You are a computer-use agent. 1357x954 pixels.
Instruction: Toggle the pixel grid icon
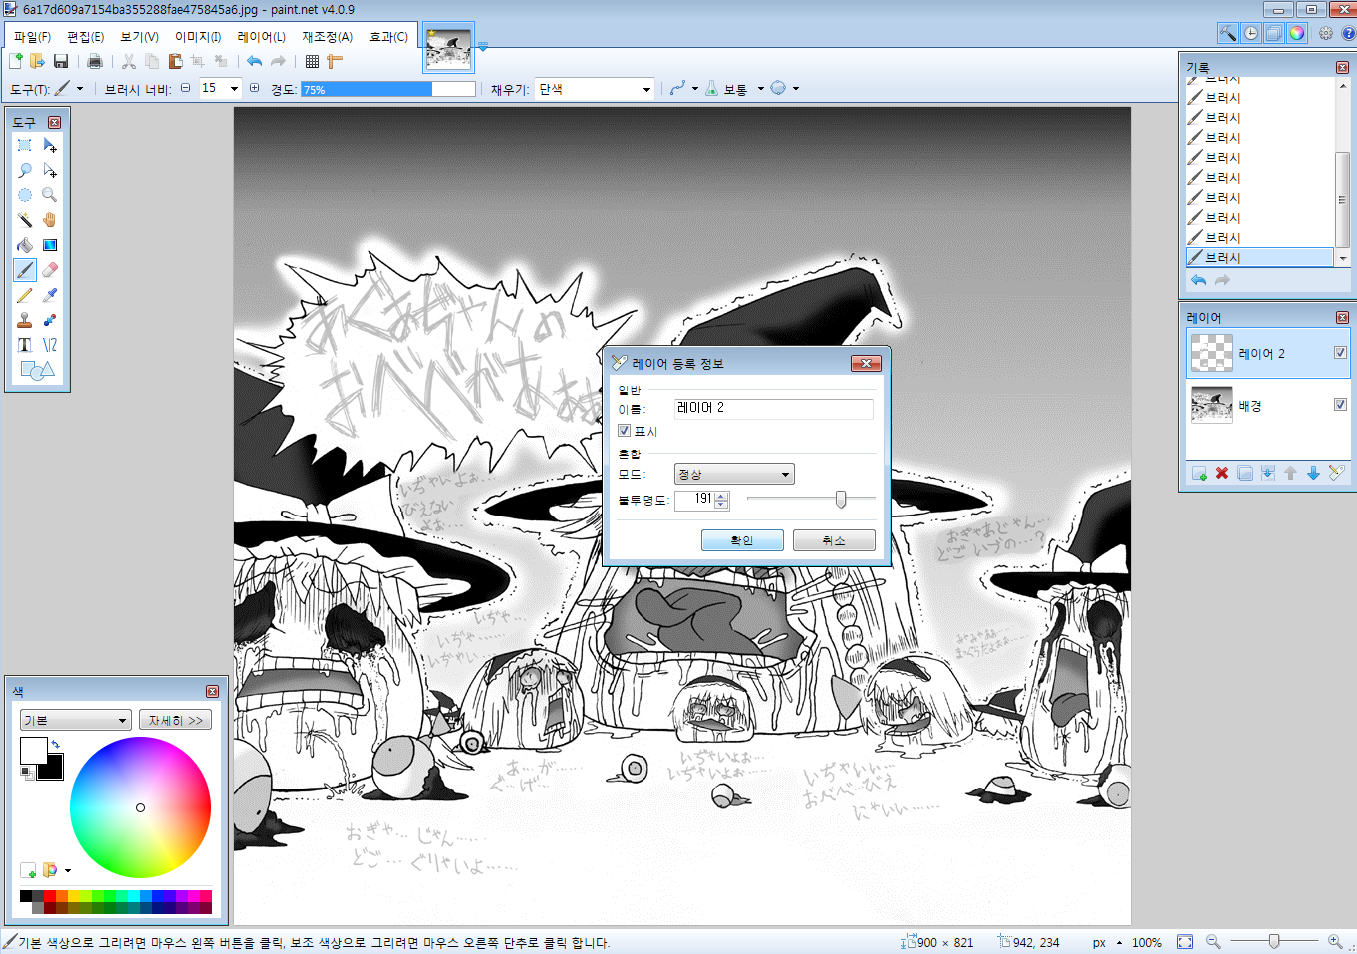click(x=313, y=62)
